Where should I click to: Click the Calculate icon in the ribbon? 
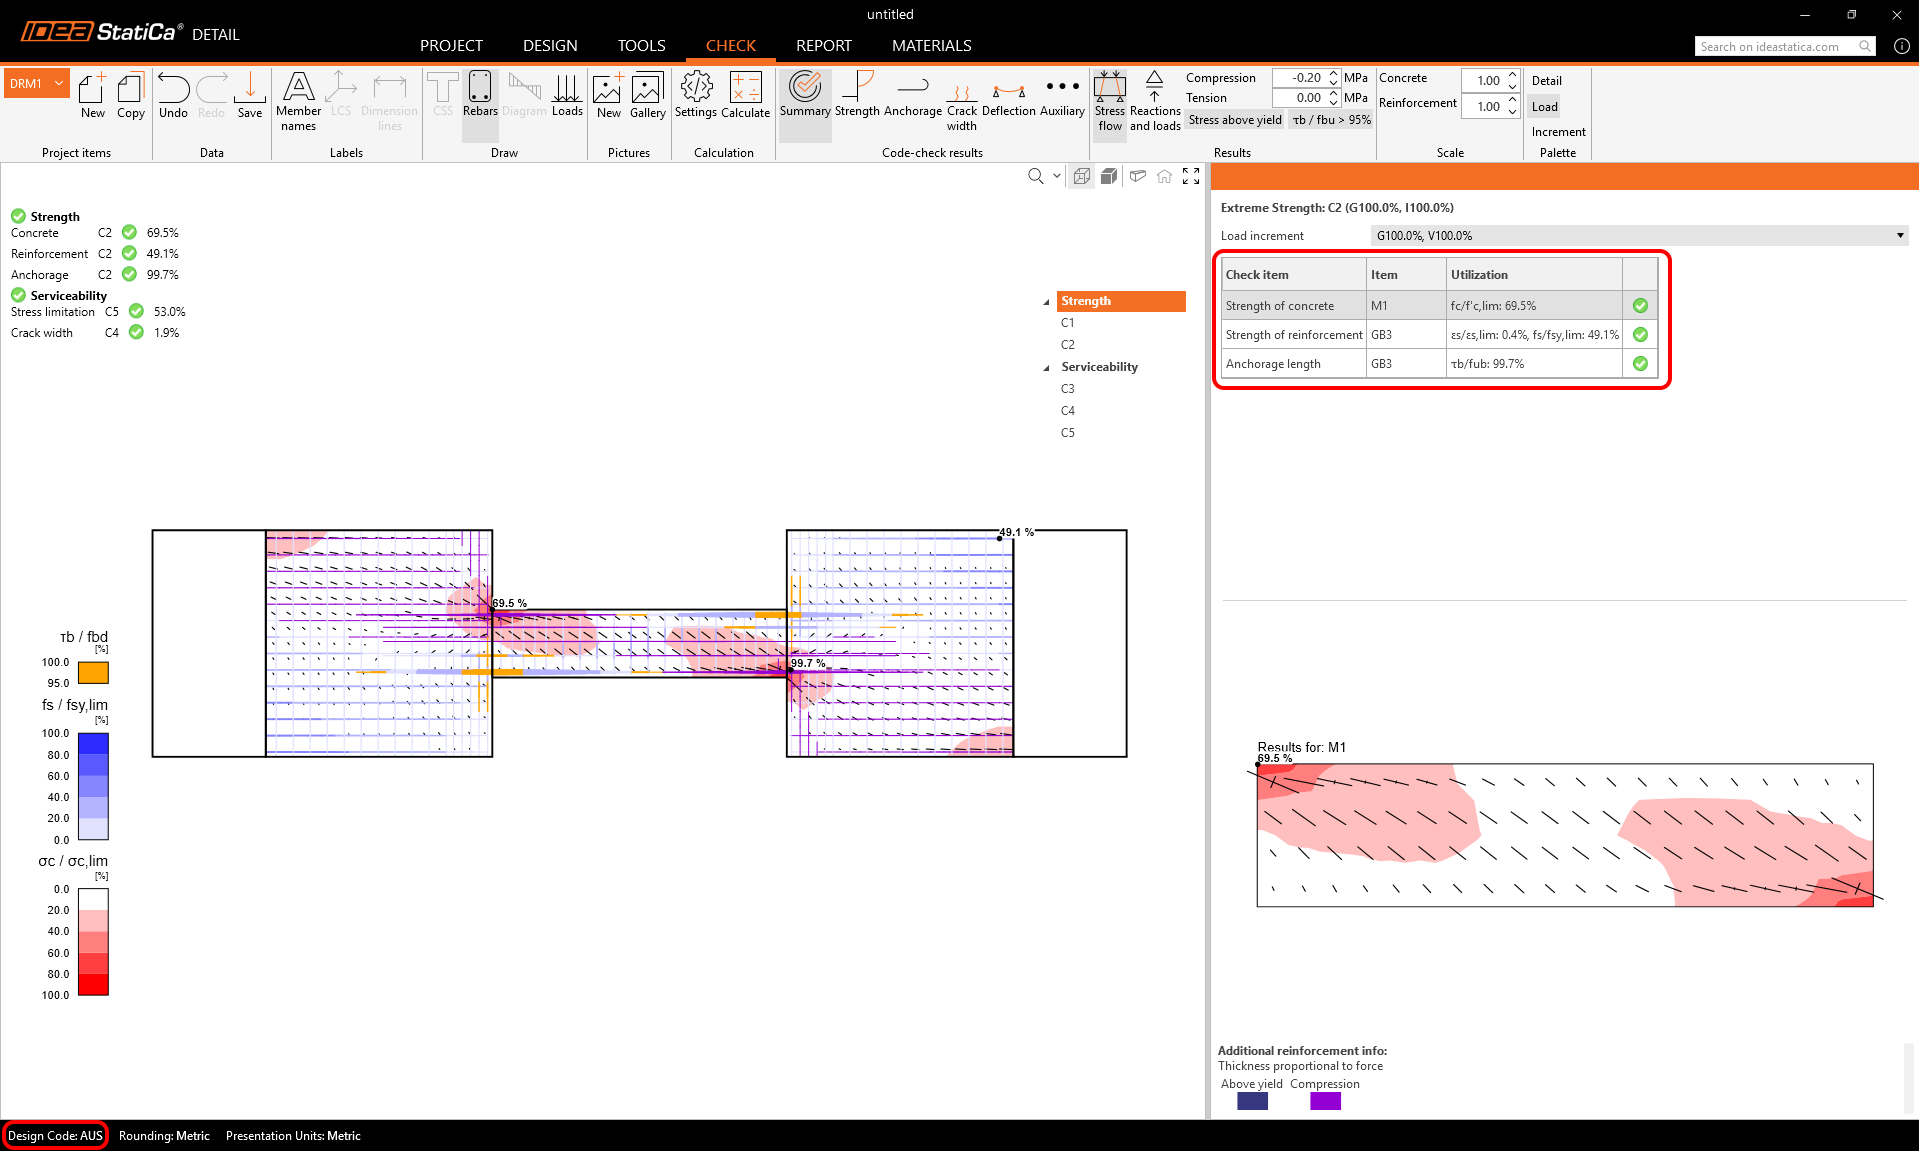pyautogui.click(x=745, y=95)
